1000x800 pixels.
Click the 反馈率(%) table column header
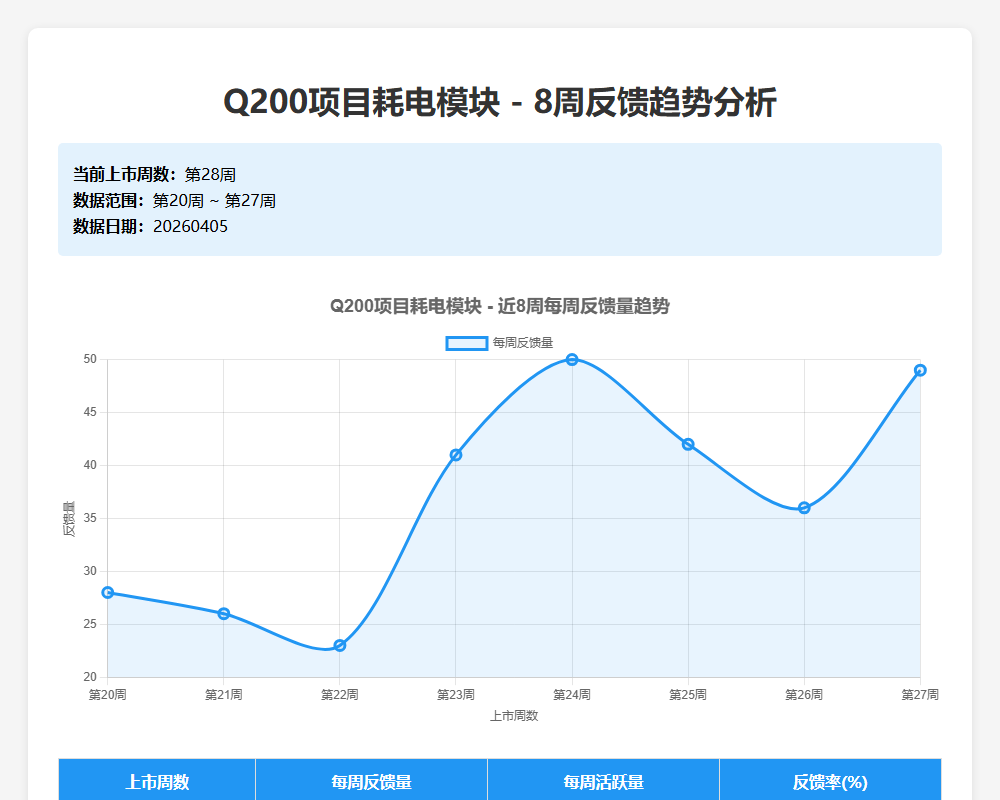pos(830,781)
